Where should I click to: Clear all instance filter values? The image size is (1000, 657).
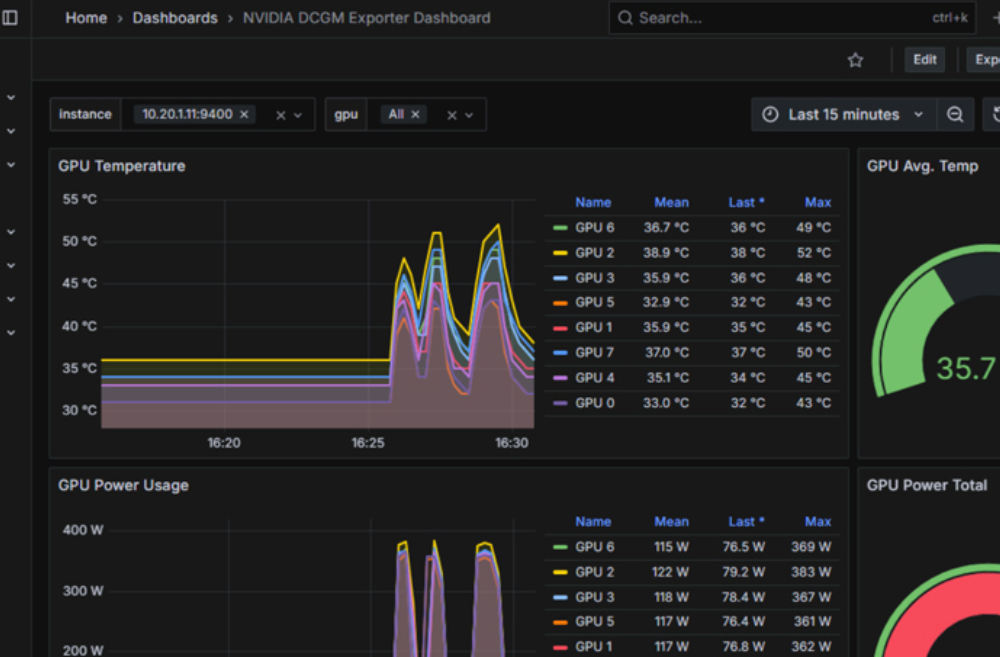tap(281, 115)
